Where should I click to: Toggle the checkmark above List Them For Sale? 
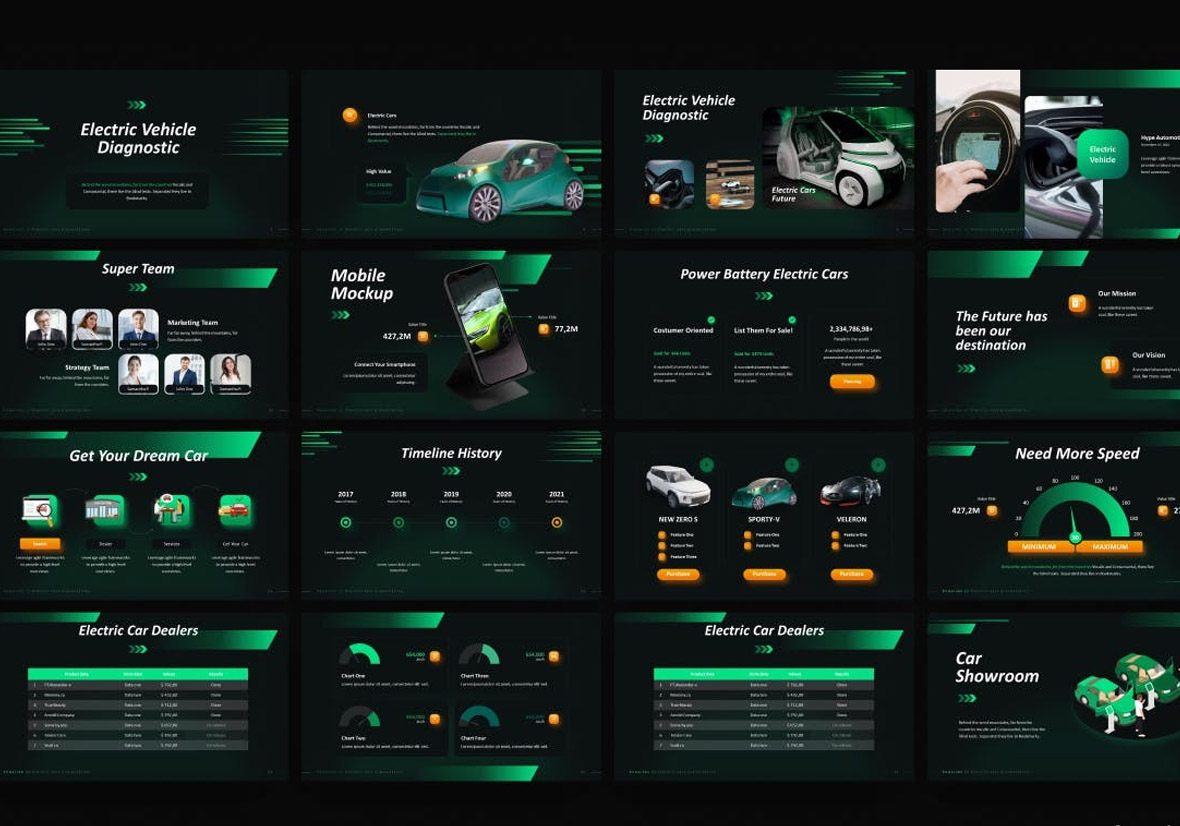pyautogui.click(x=766, y=320)
